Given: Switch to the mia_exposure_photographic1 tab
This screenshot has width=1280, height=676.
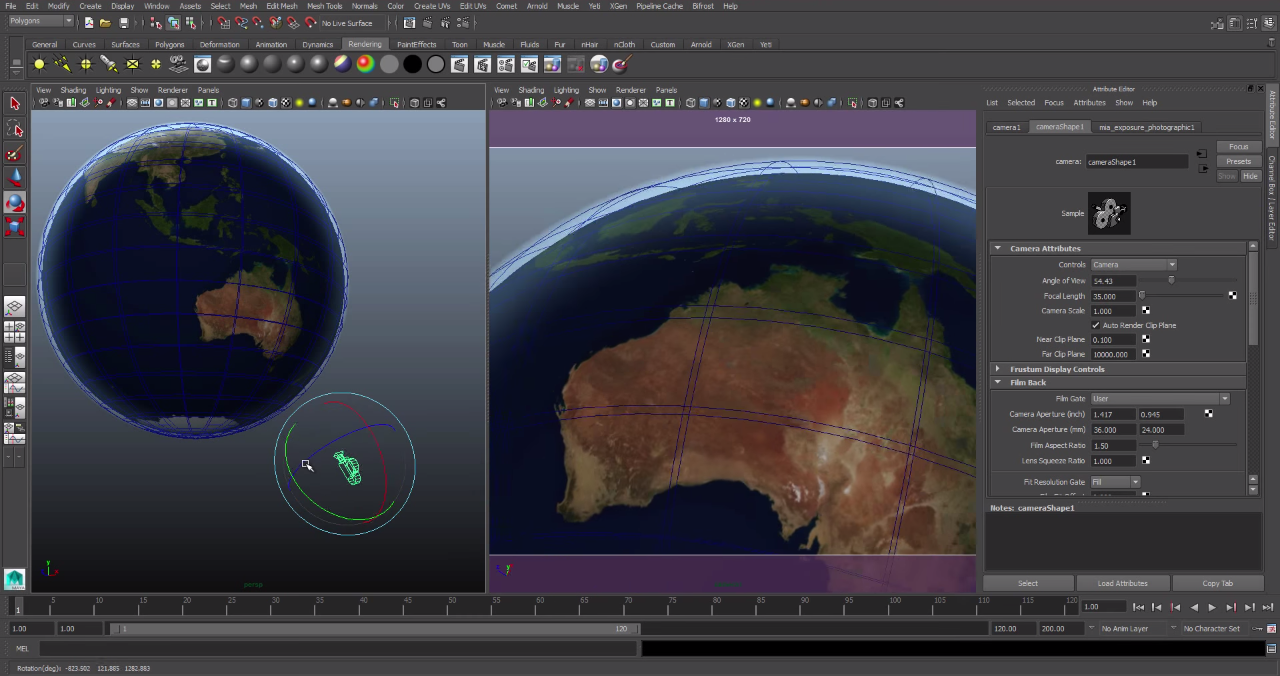Looking at the screenshot, I should pos(1146,127).
